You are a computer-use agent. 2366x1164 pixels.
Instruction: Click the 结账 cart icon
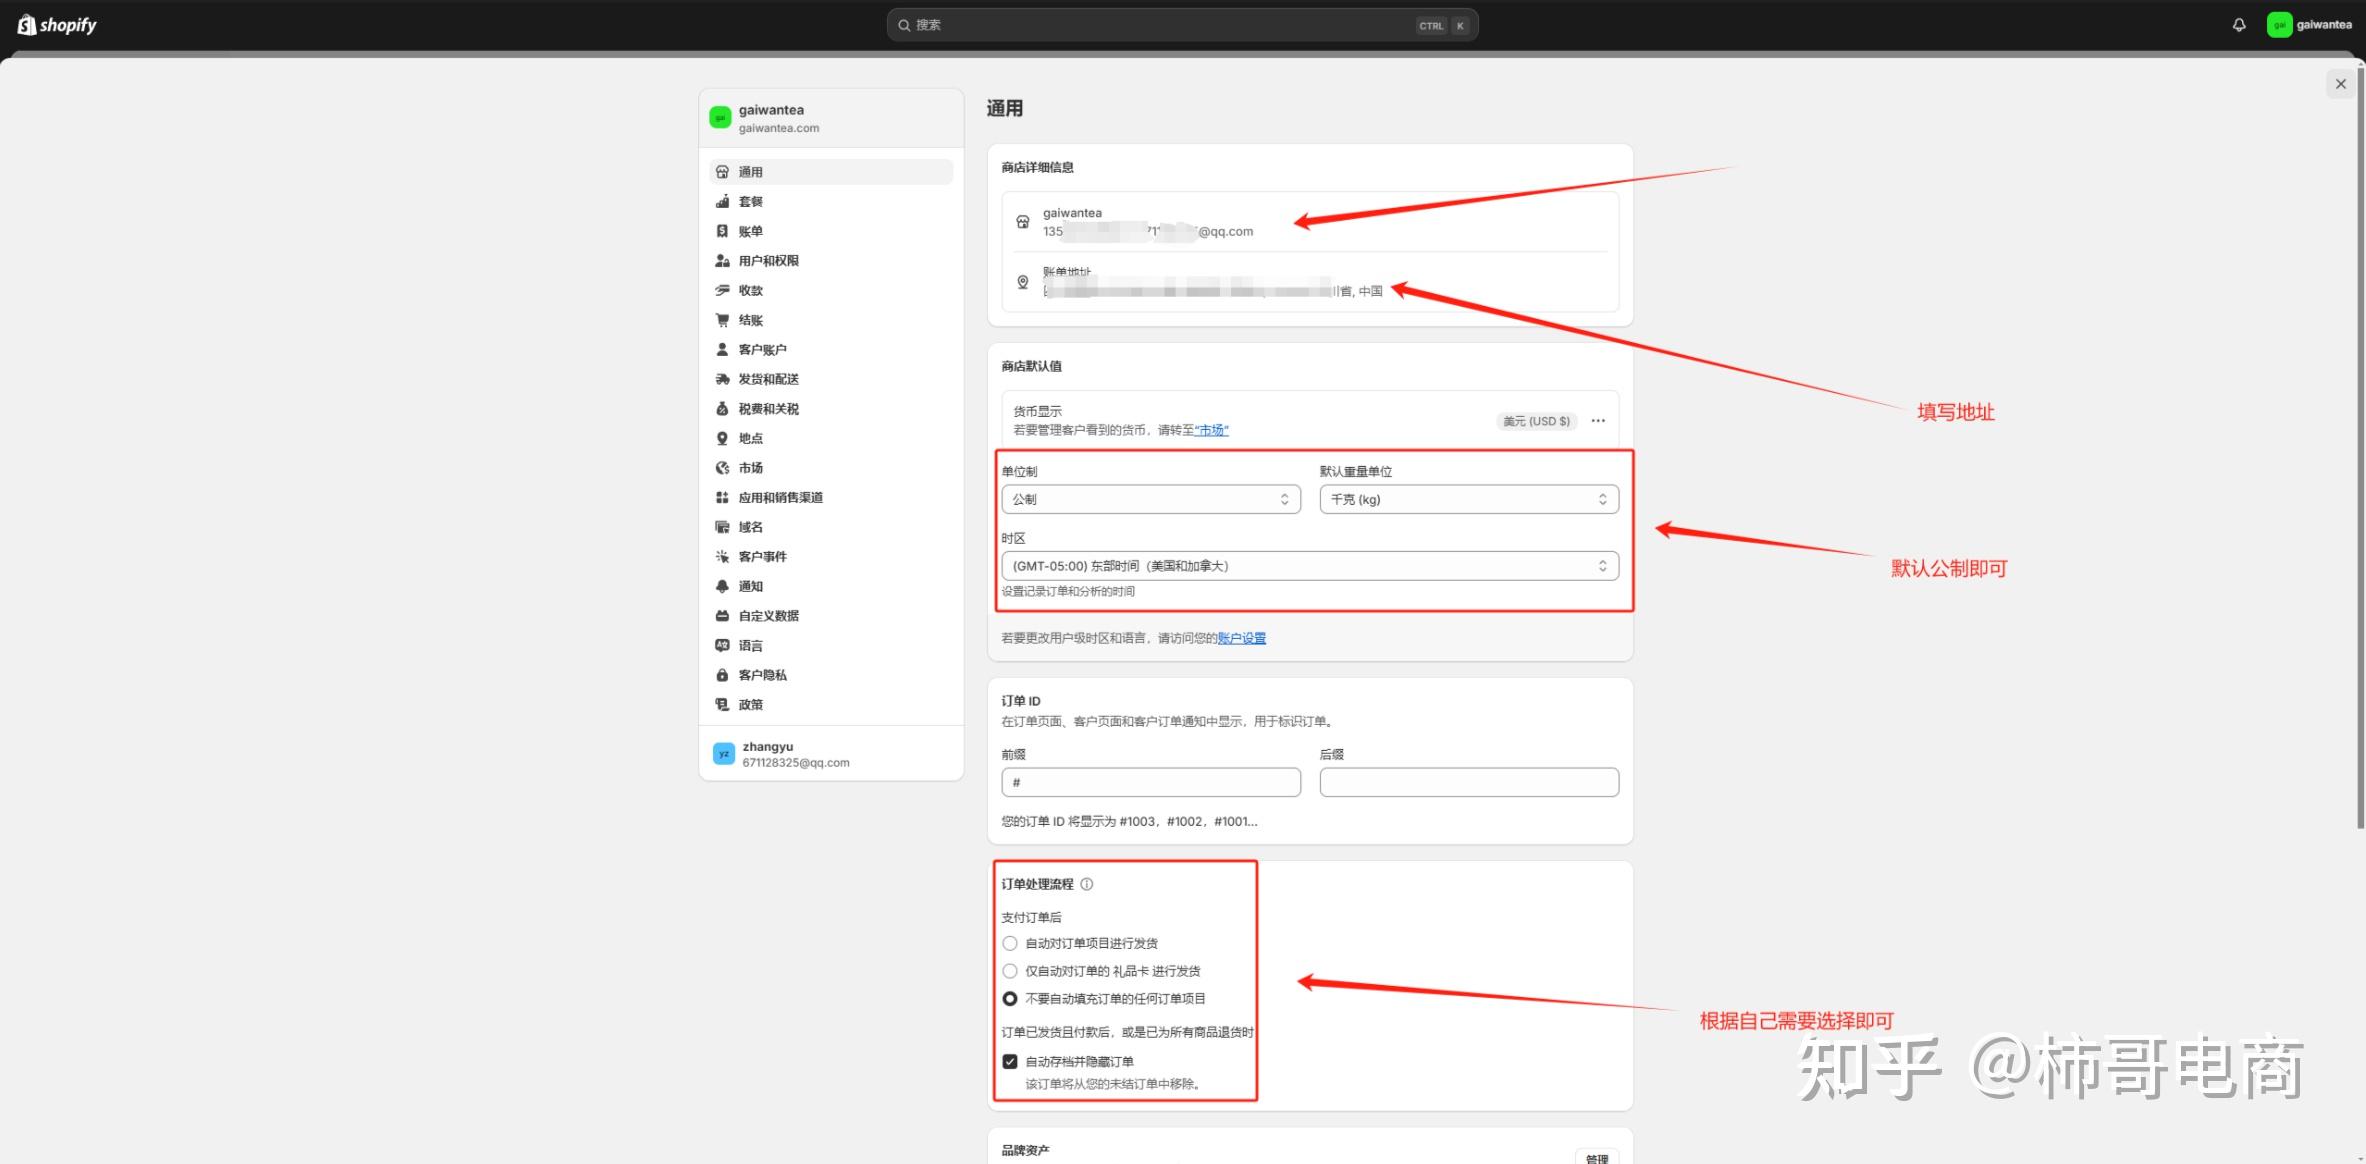[x=722, y=320]
